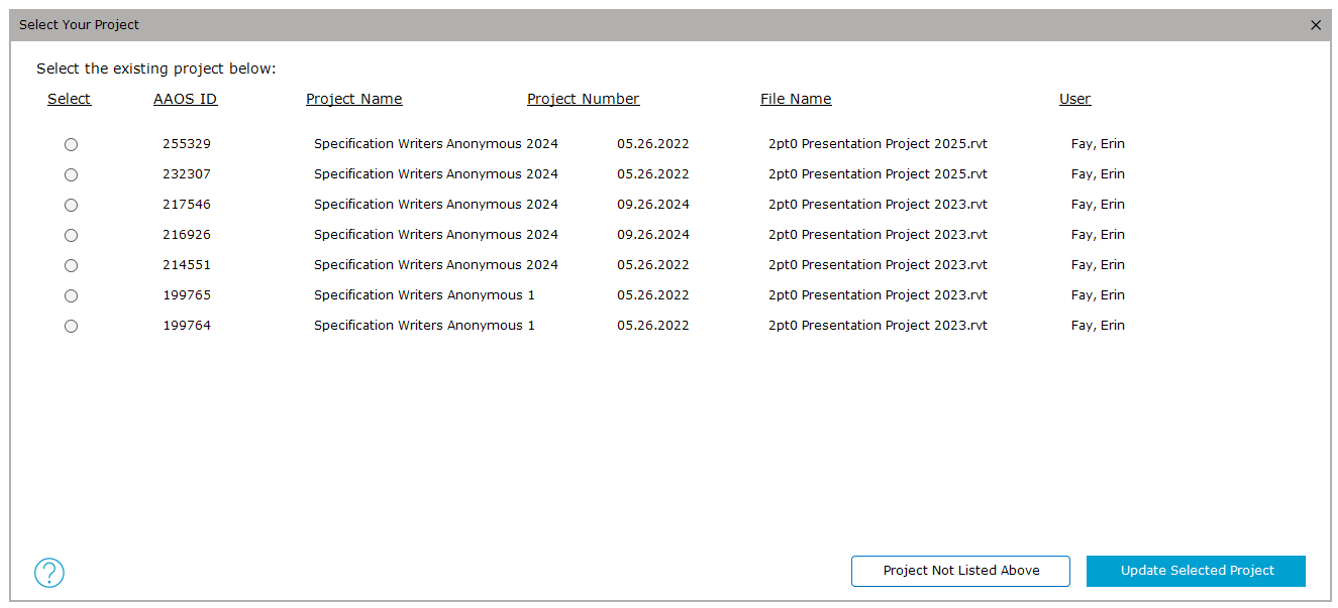Screen dimensions: 1338x608
Task: Click file name 2023.rvt in row 216926
Action: pos(878,235)
